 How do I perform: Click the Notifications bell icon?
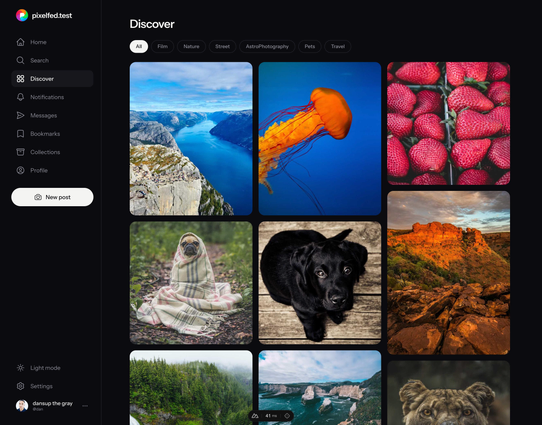tap(20, 97)
